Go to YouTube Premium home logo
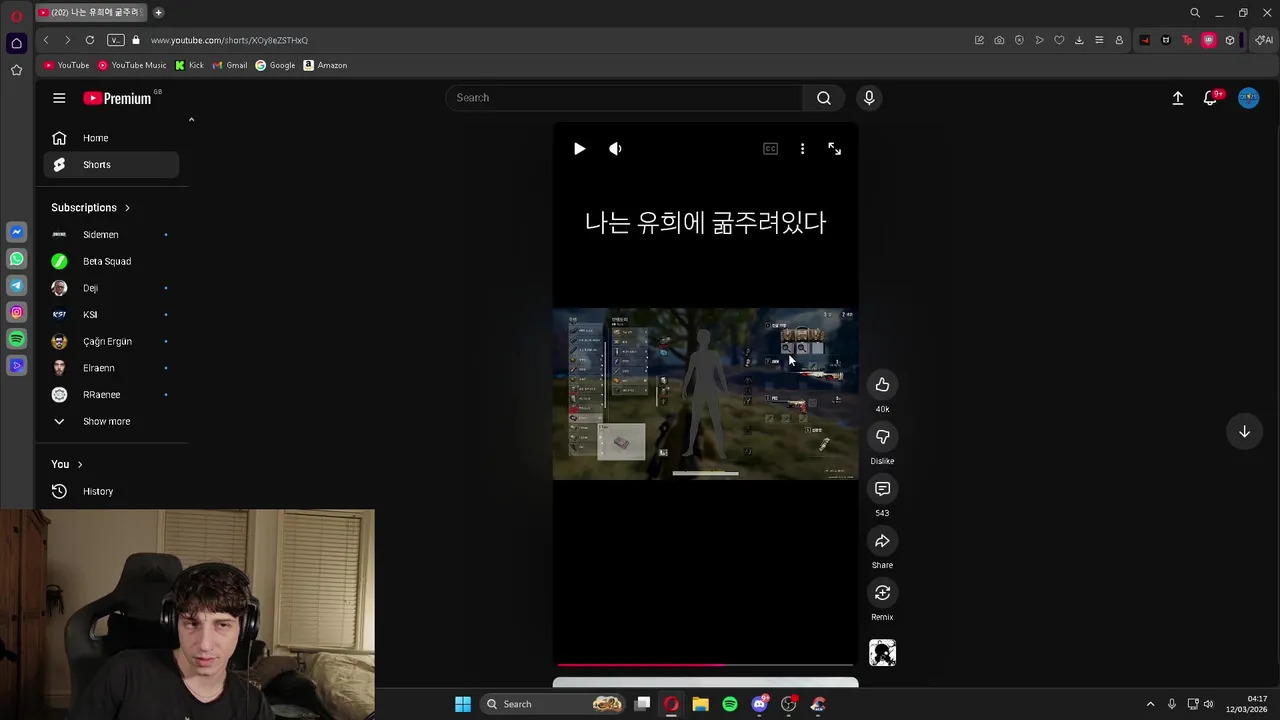 [117, 98]
